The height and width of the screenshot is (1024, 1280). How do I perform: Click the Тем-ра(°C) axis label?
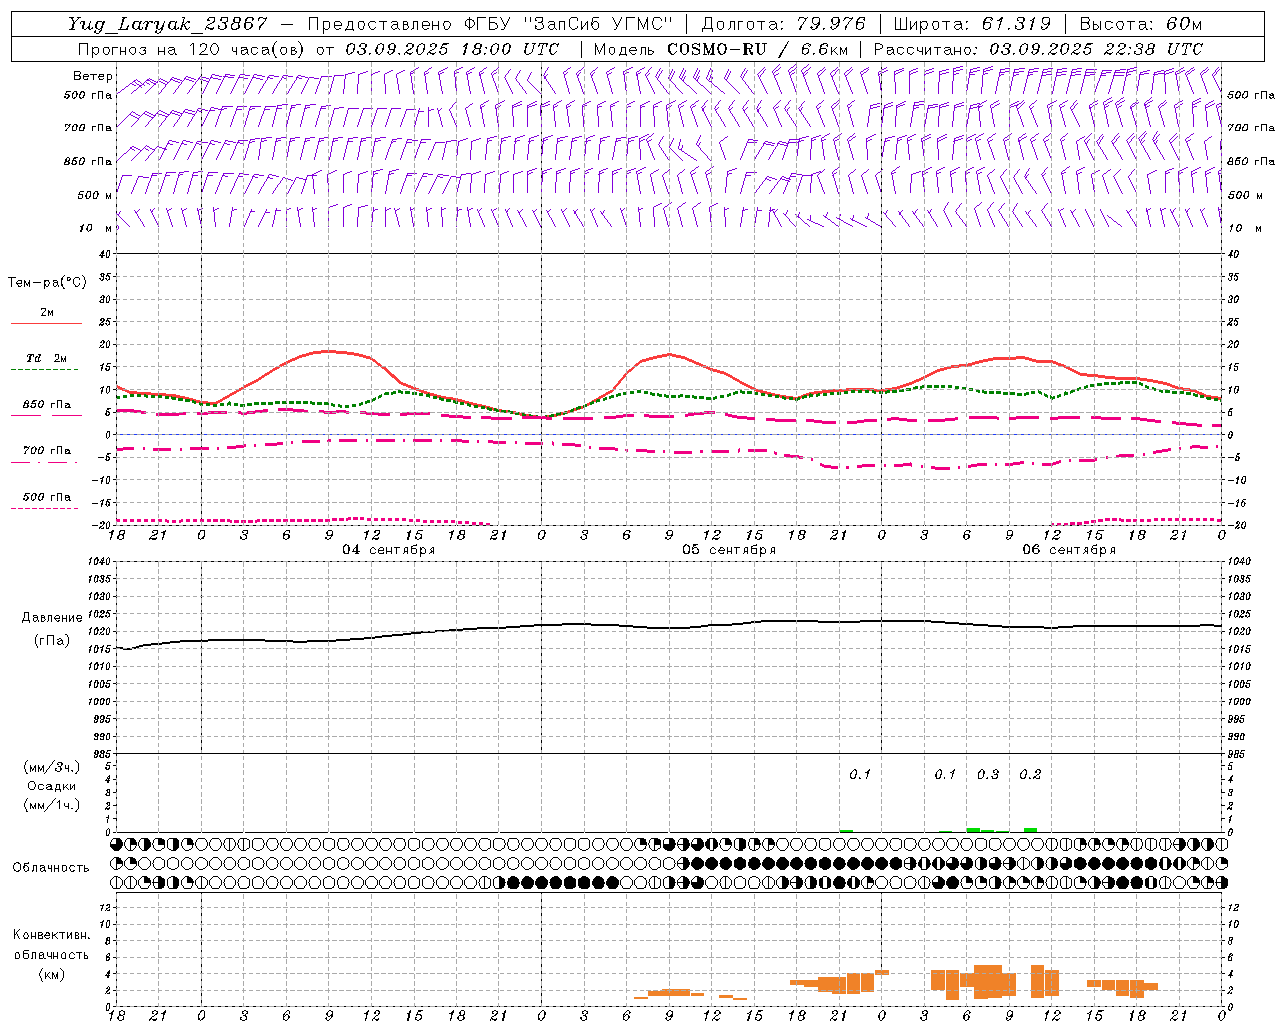pyautogui.click(x=48, y=283)
